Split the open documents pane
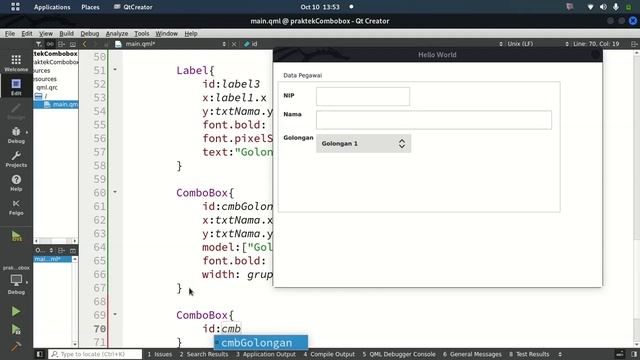640x360 pixels. (x=61, y=250)
